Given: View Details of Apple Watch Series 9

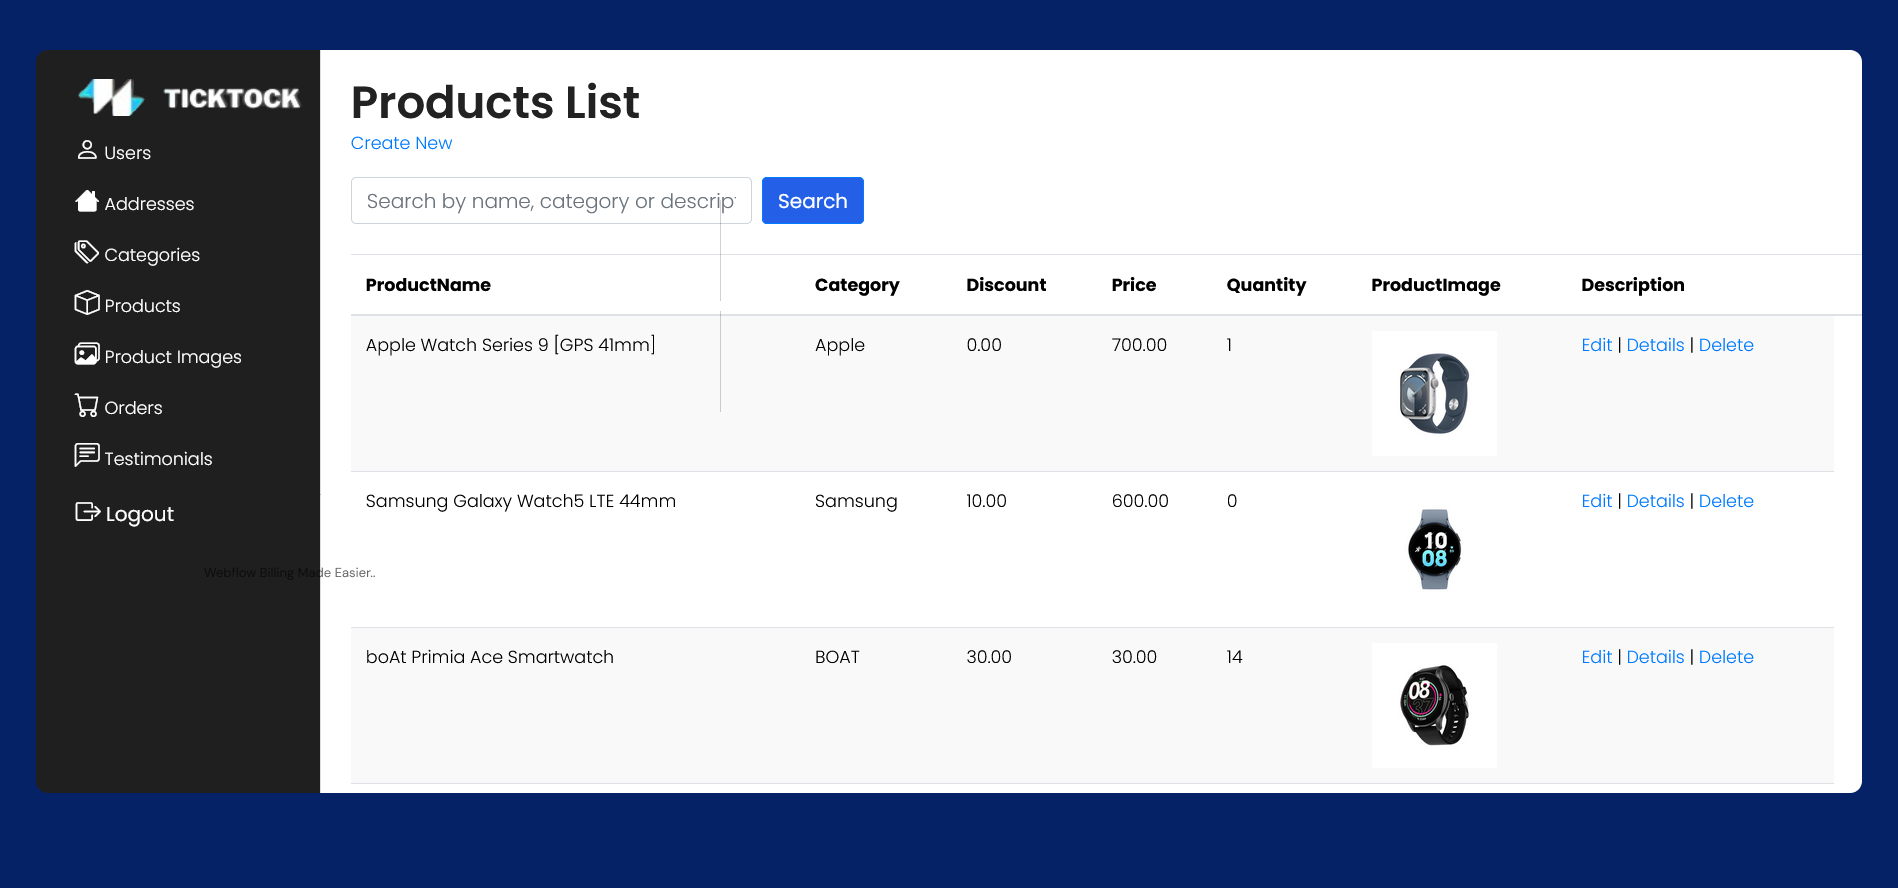Looking at the screenshot, I should 1655,345.
